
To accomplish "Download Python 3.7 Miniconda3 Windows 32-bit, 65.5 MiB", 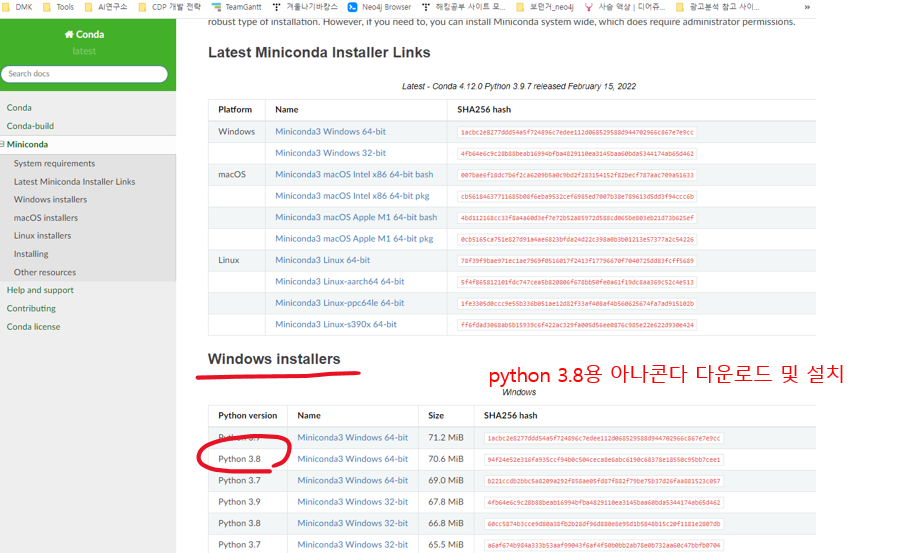I will click(x=353, y=545).
